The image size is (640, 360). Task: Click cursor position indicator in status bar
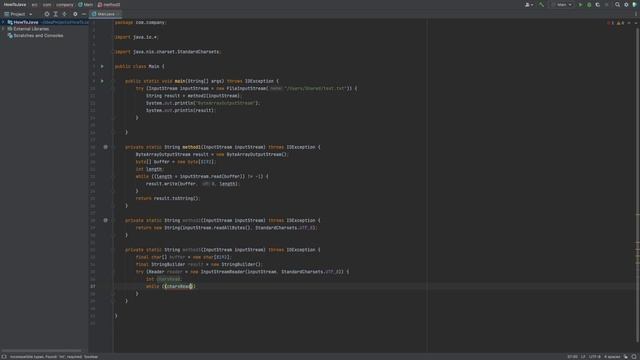[x=572, y=357]
